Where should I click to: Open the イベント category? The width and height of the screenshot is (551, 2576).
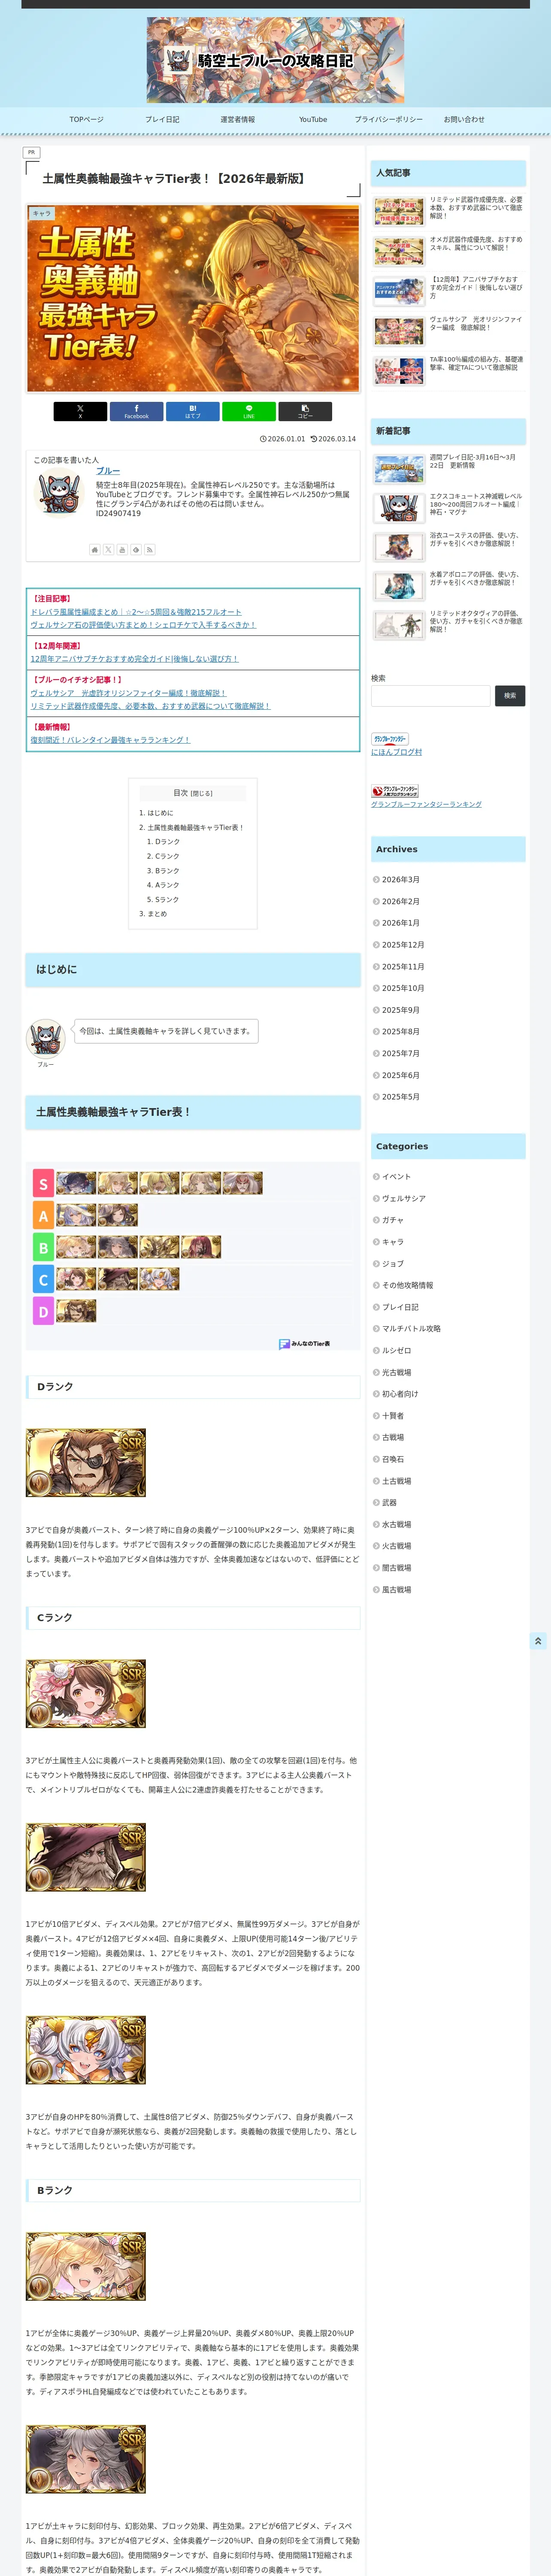396,1177
